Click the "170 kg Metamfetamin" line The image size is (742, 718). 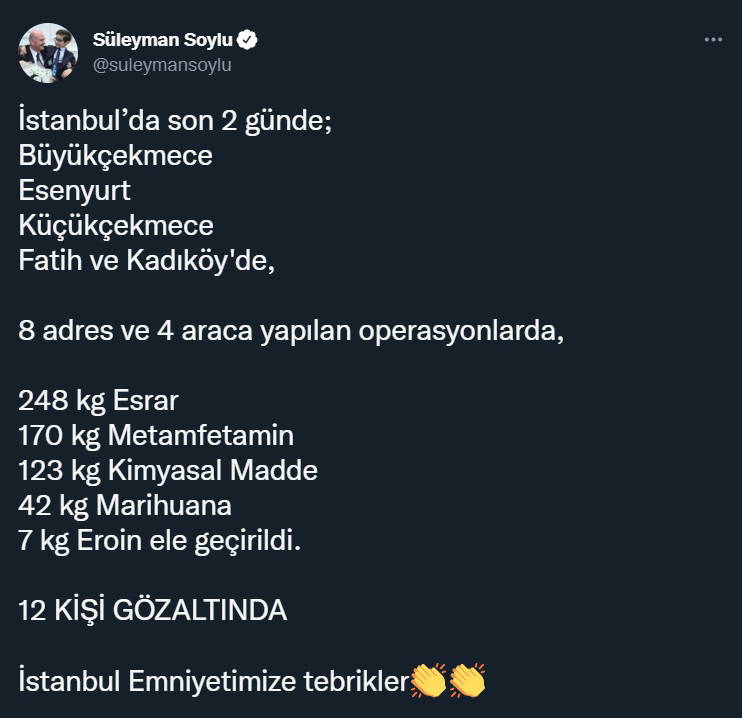156,435
